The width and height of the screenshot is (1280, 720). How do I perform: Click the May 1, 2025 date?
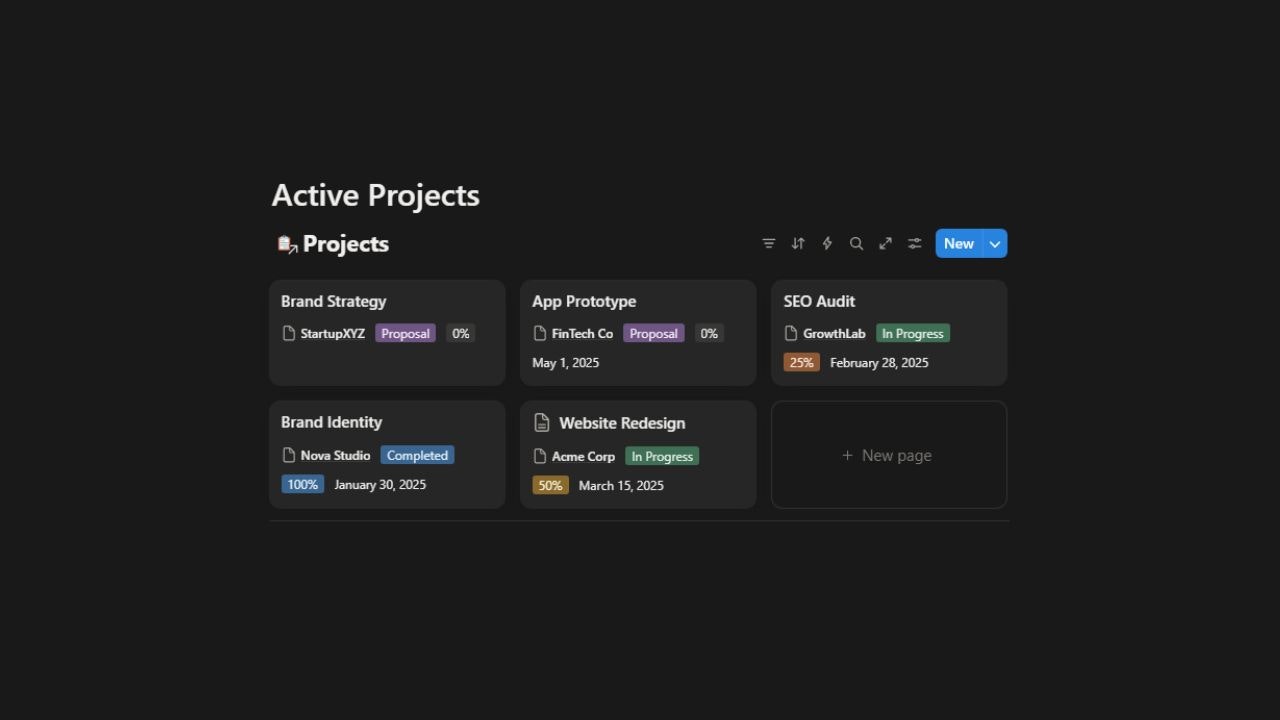[x=566, y=363]
